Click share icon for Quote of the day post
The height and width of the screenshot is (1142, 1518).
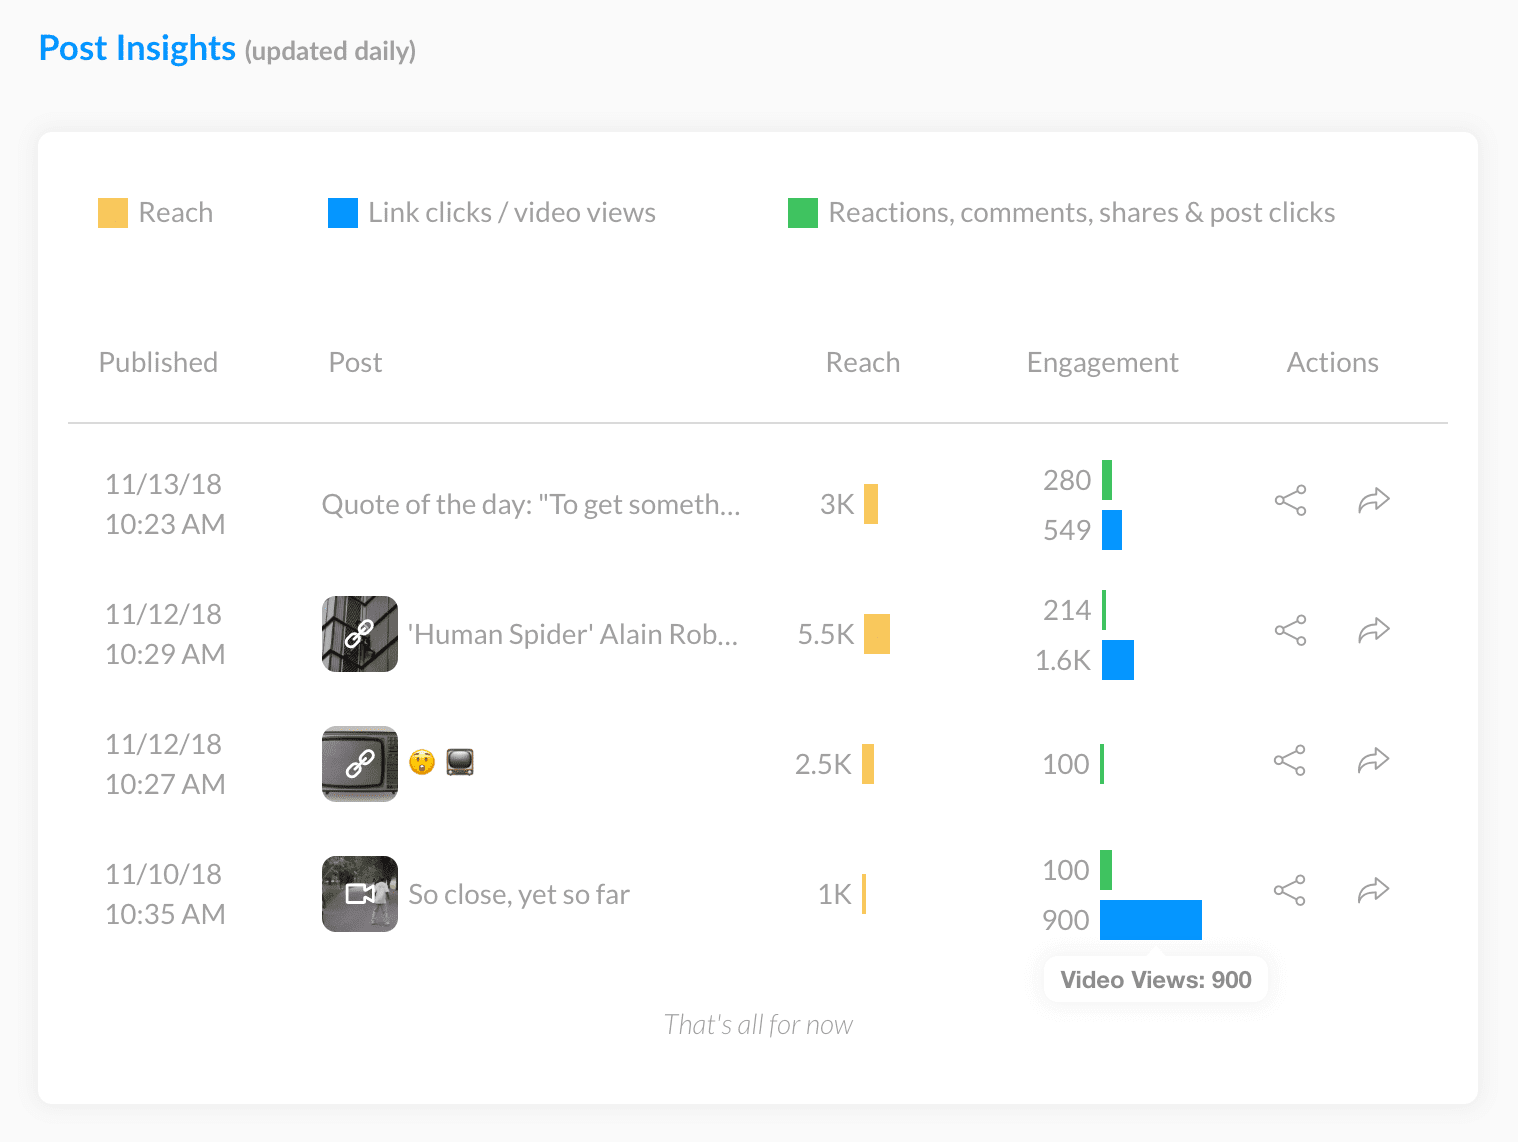coord(1290,501)
